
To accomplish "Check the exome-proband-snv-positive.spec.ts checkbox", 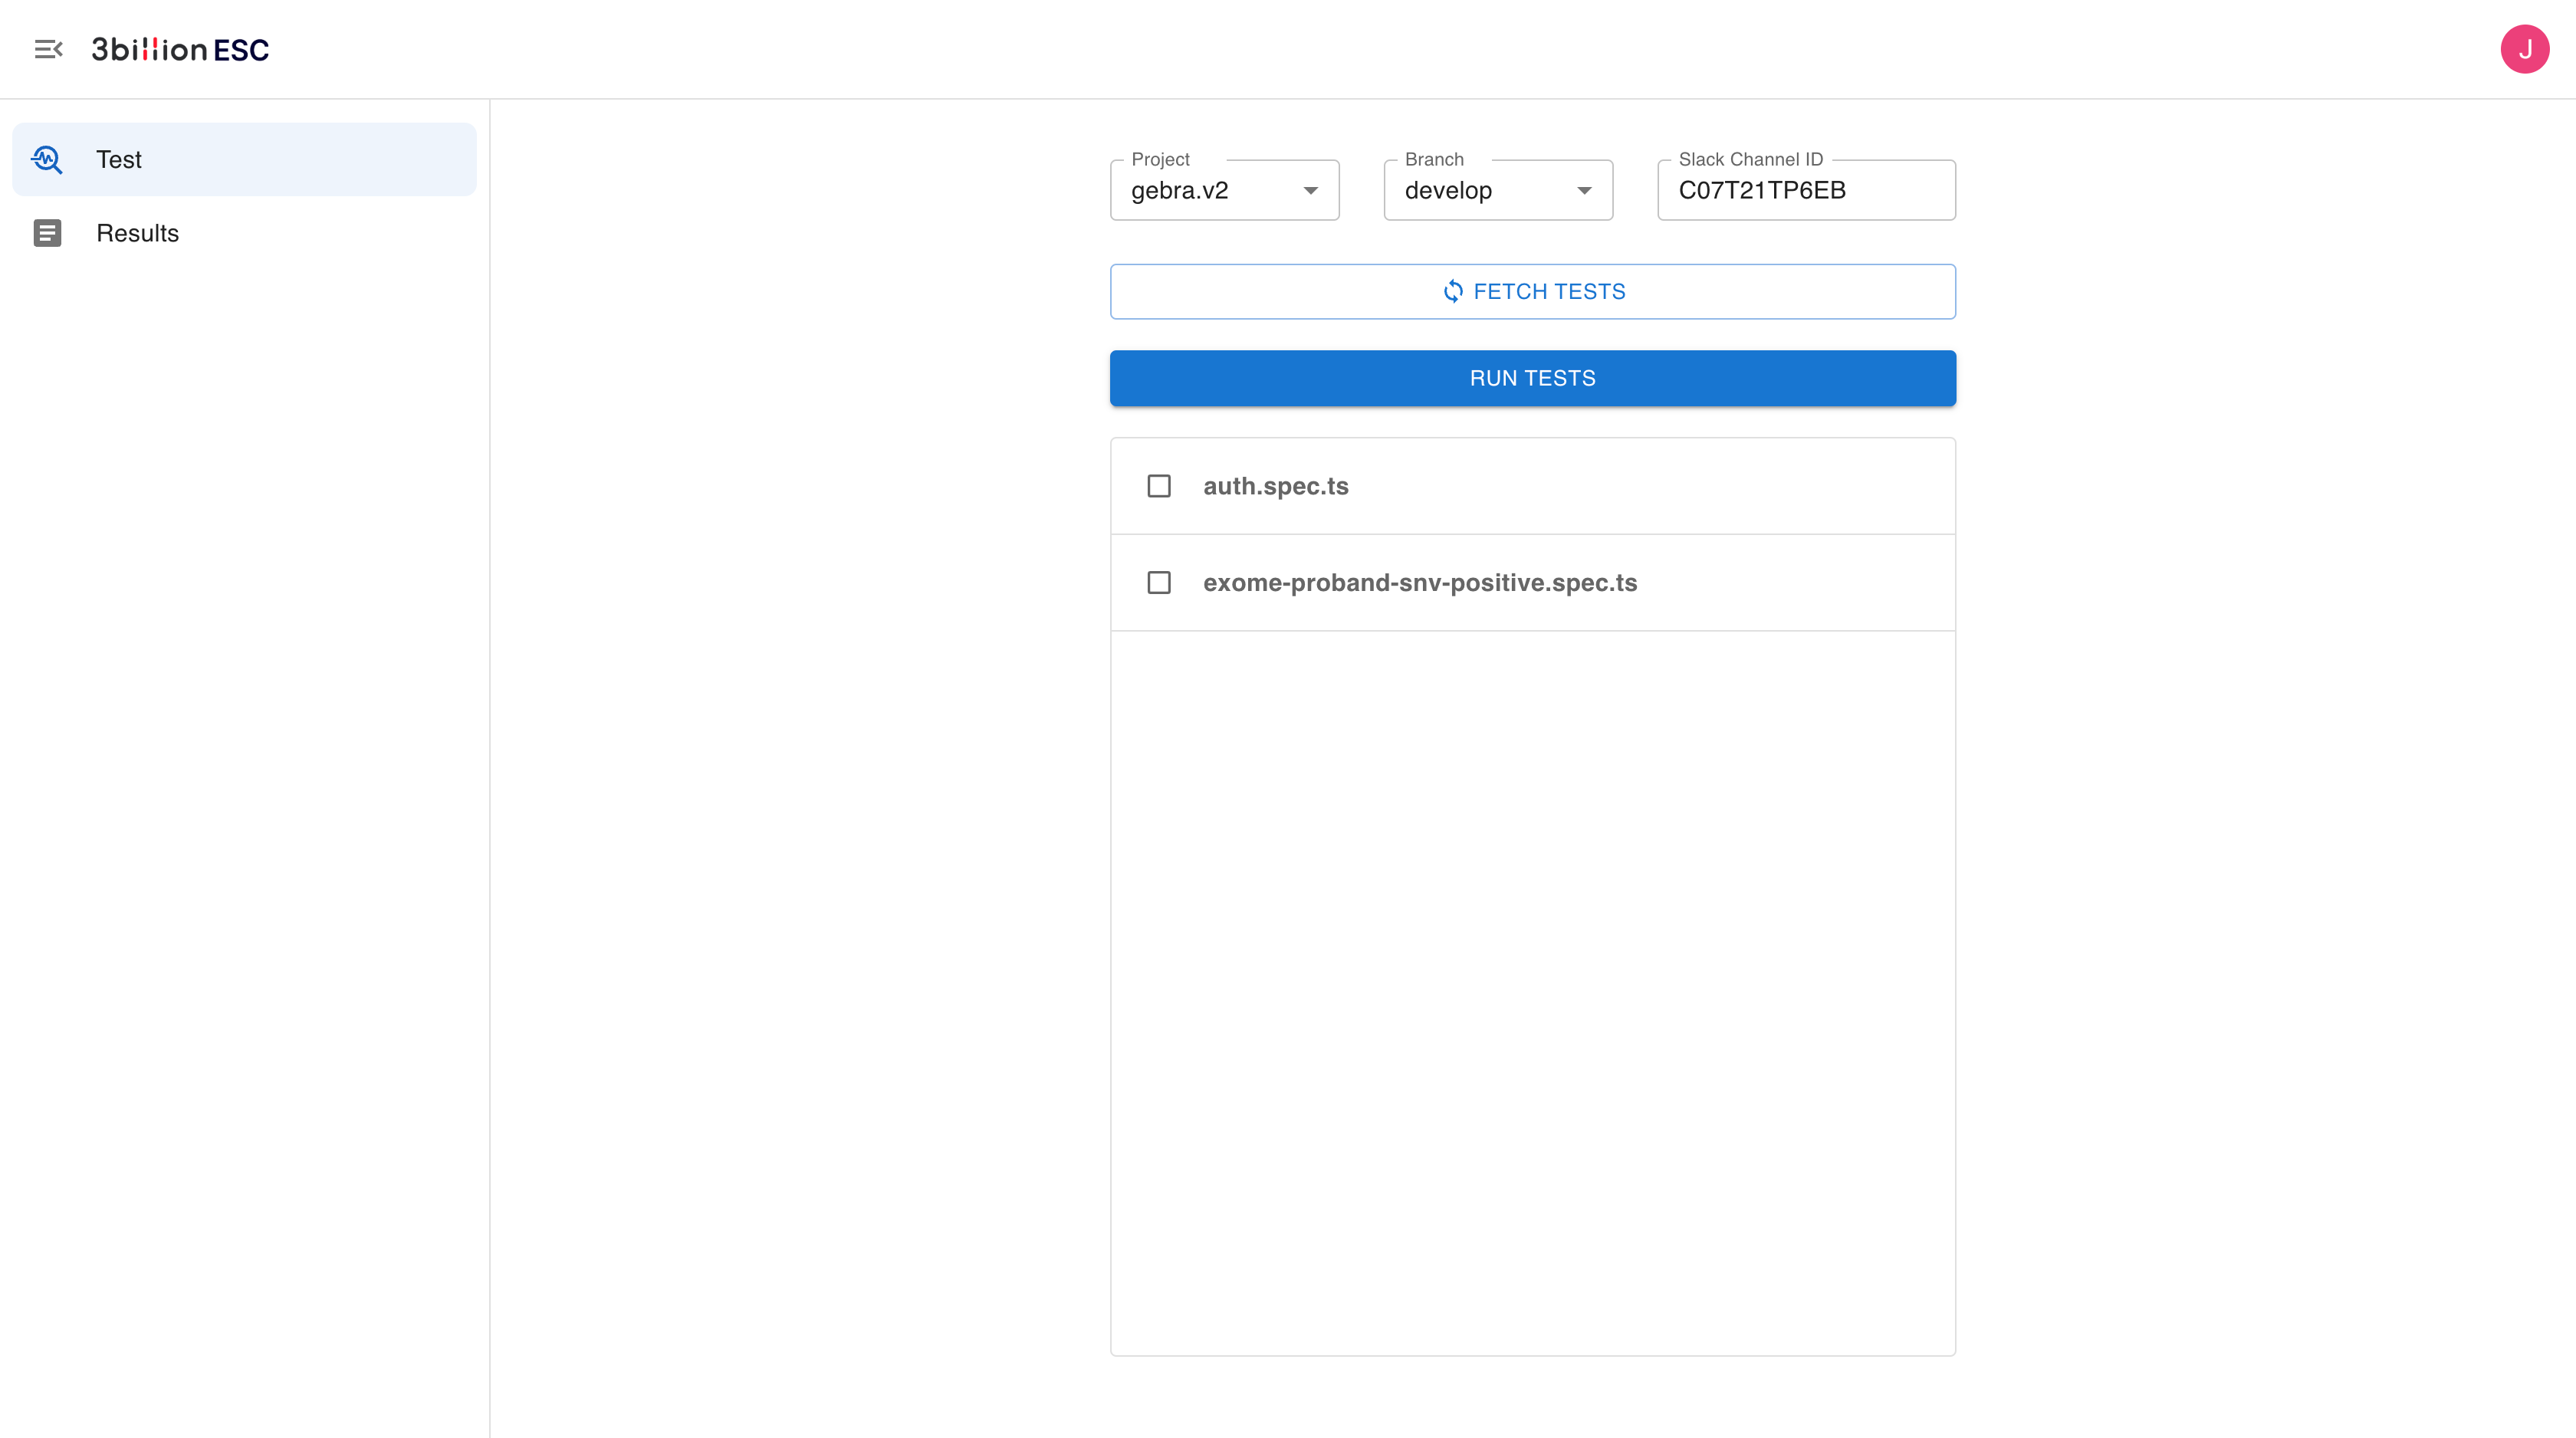I will coord(1159,582).
